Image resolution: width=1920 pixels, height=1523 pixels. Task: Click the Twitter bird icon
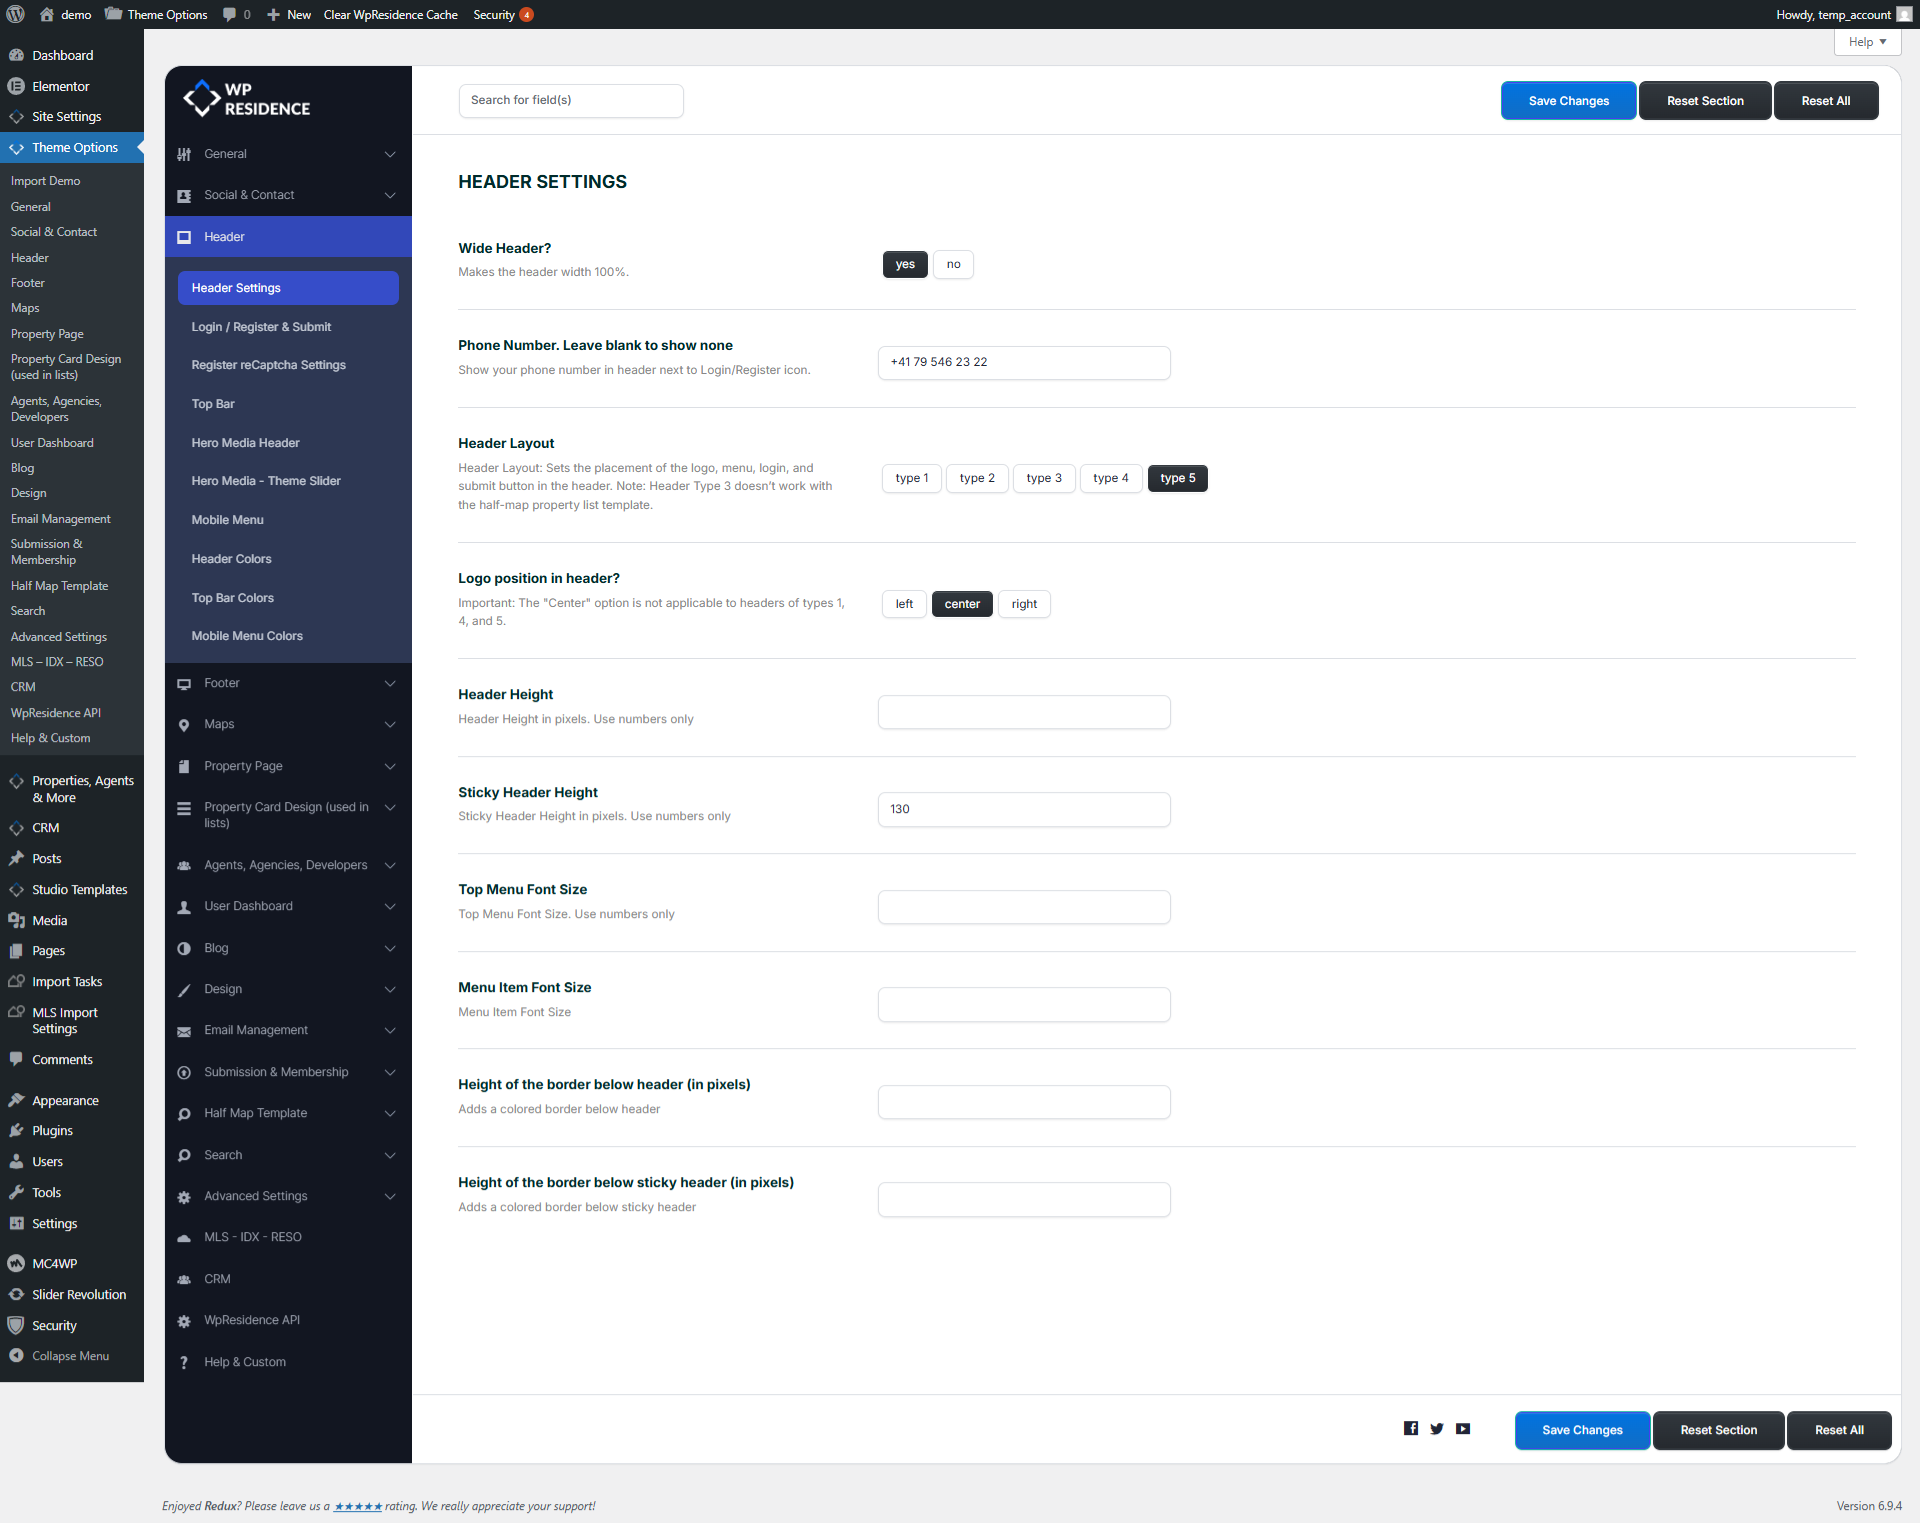pyautogui.click(x=1437, y=1429)
